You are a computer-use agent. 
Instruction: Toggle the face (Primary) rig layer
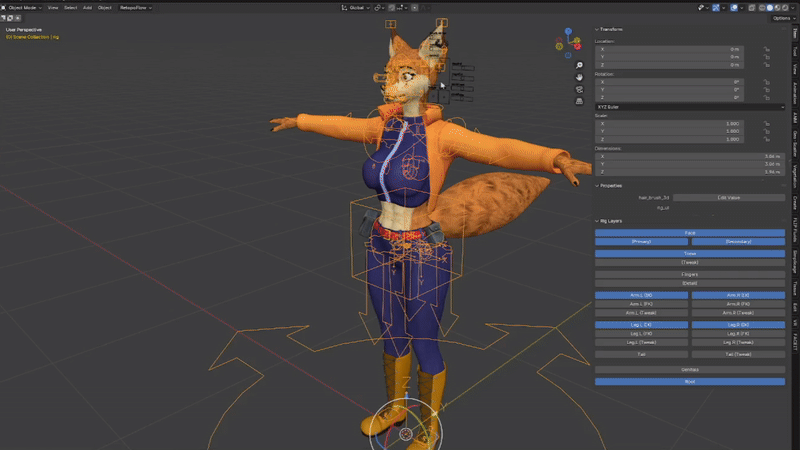click(x=641, y=242)
